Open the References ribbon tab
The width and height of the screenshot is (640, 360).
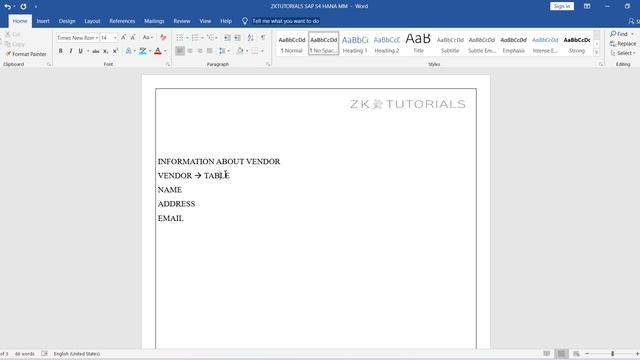122,21
